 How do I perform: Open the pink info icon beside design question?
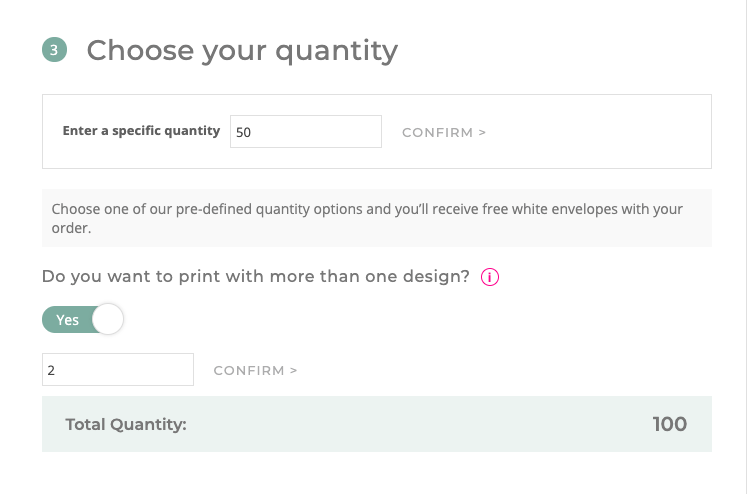tap(489, 277)
